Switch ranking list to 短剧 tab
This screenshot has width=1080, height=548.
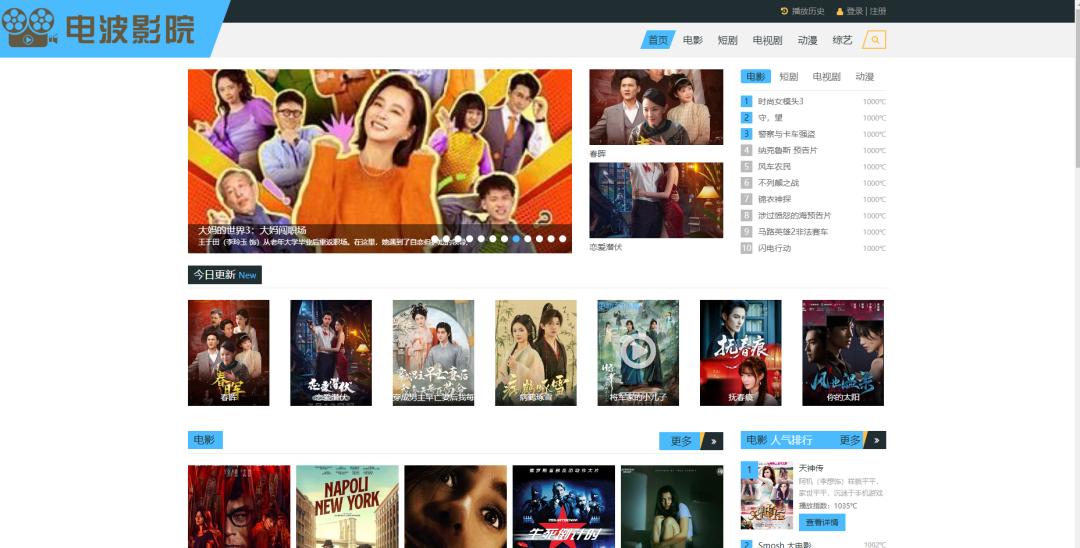click(789, 77)
